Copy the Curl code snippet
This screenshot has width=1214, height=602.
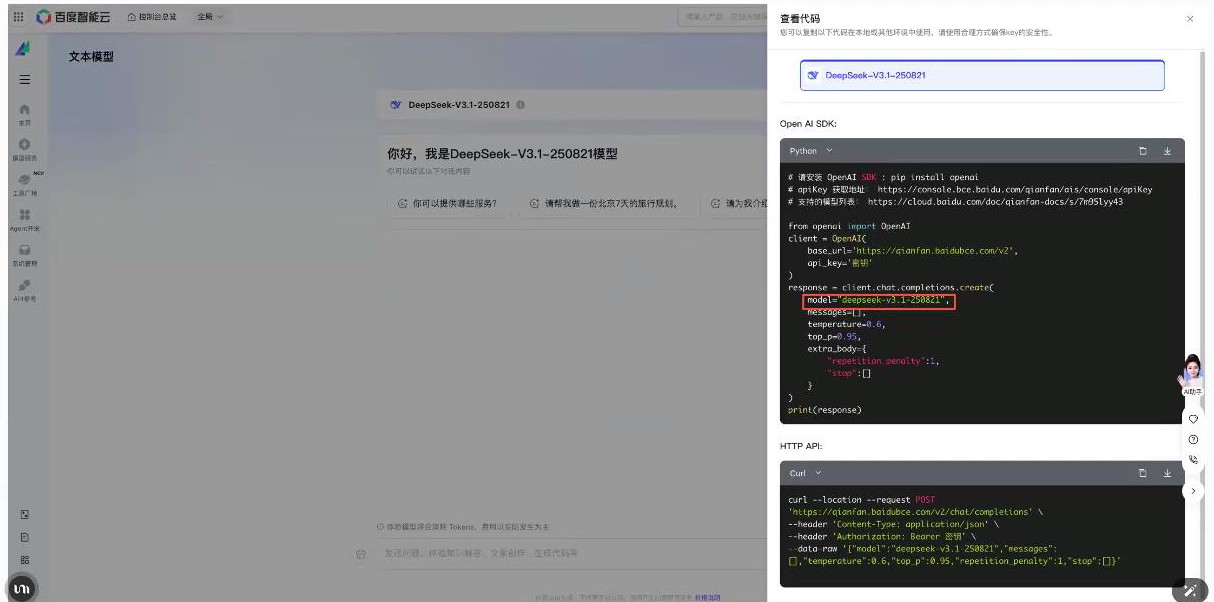point(1143,473)
